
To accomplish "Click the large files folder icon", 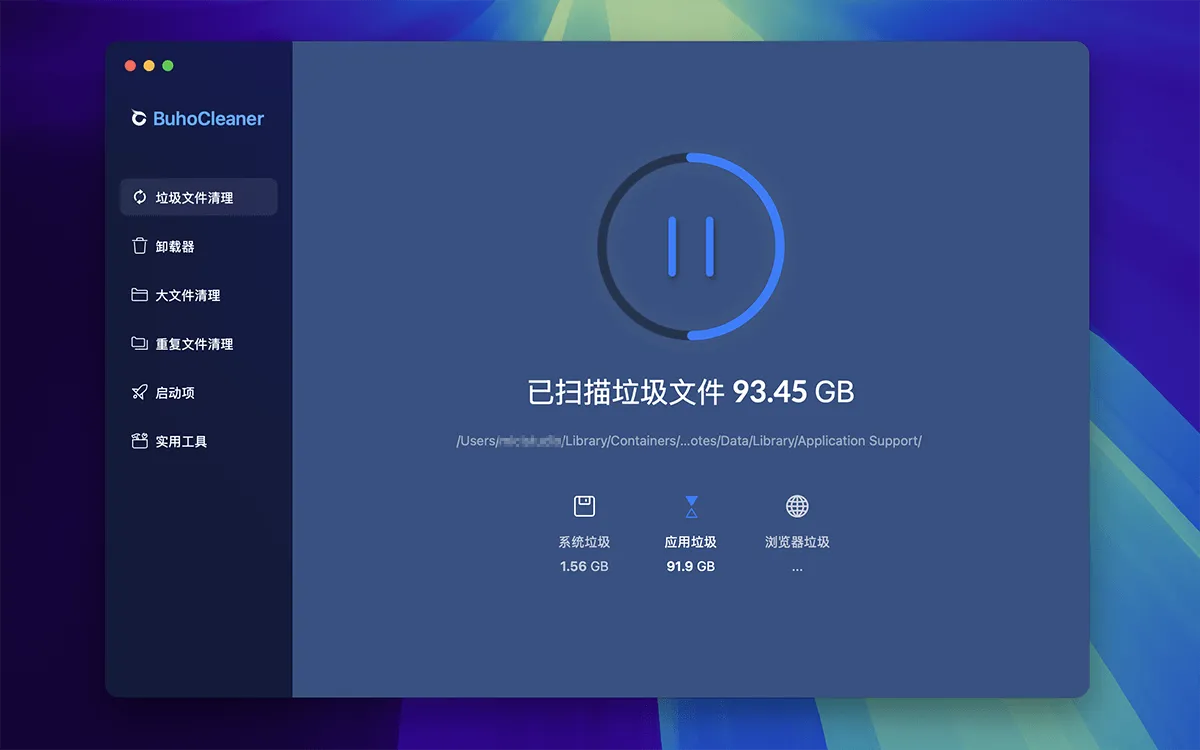I will (x=140, y=295).
